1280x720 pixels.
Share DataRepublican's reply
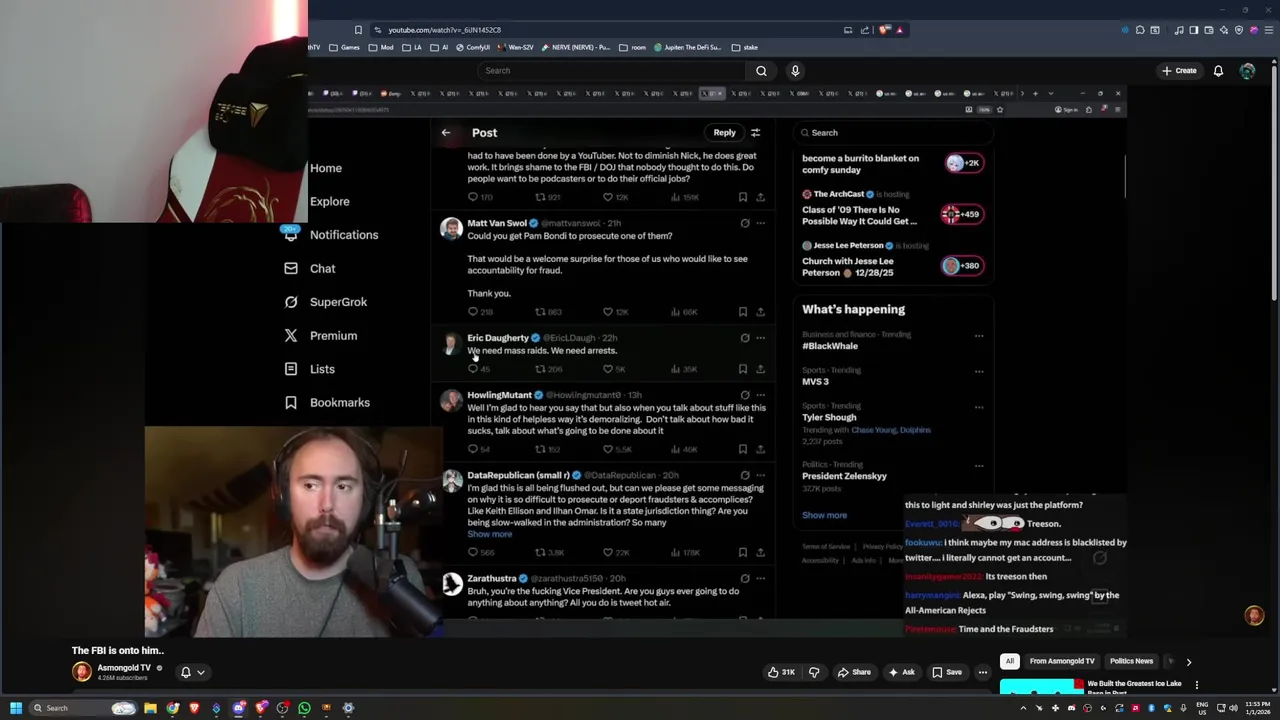pyautogui.click(x=760, y=552)
